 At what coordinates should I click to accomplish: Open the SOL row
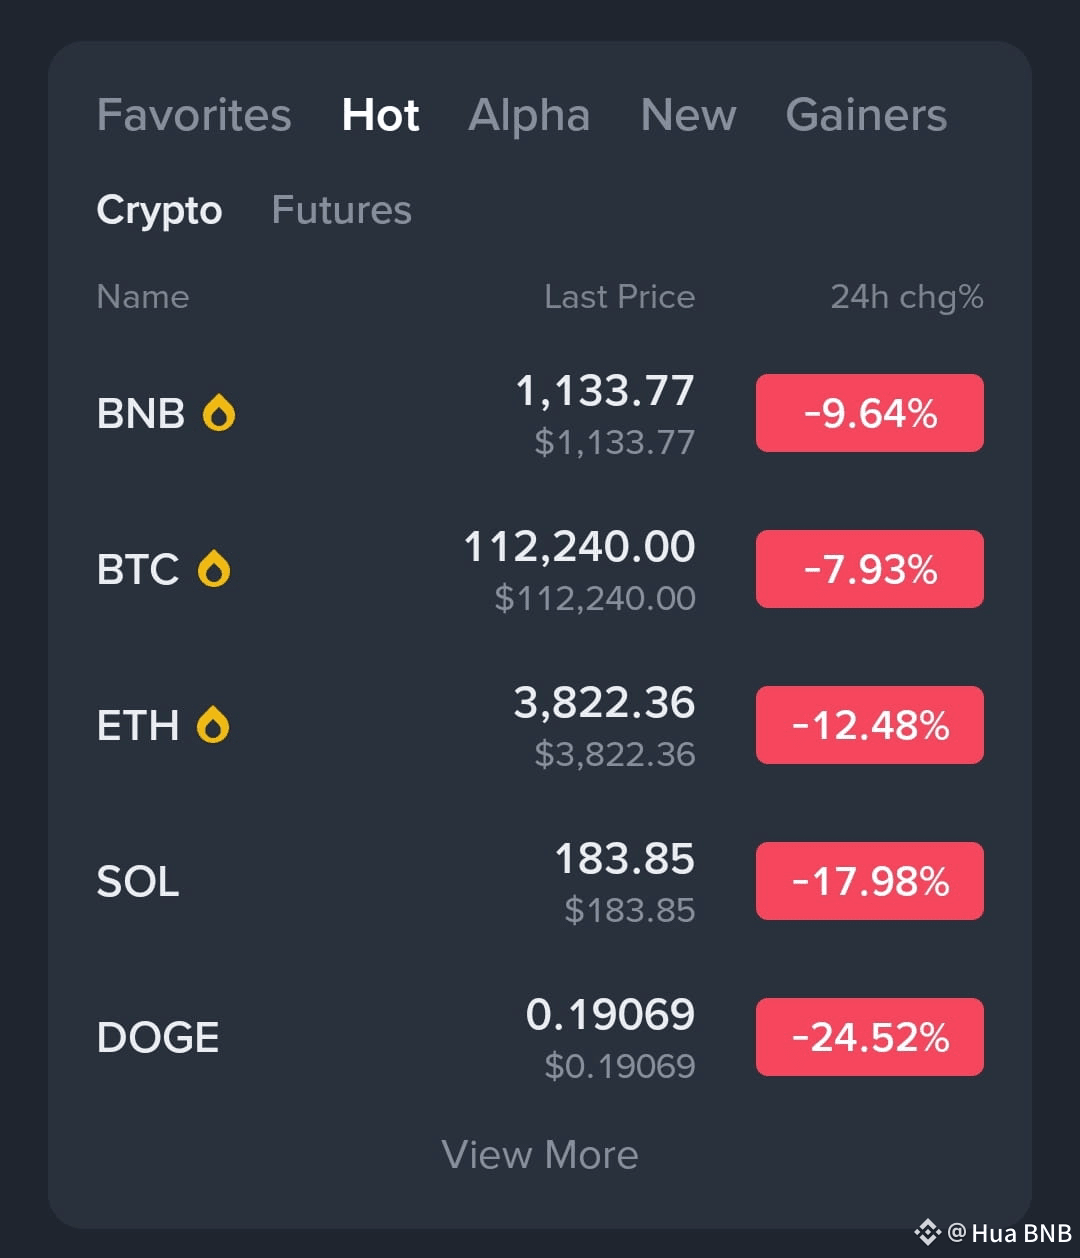click(x=540, y=881)
